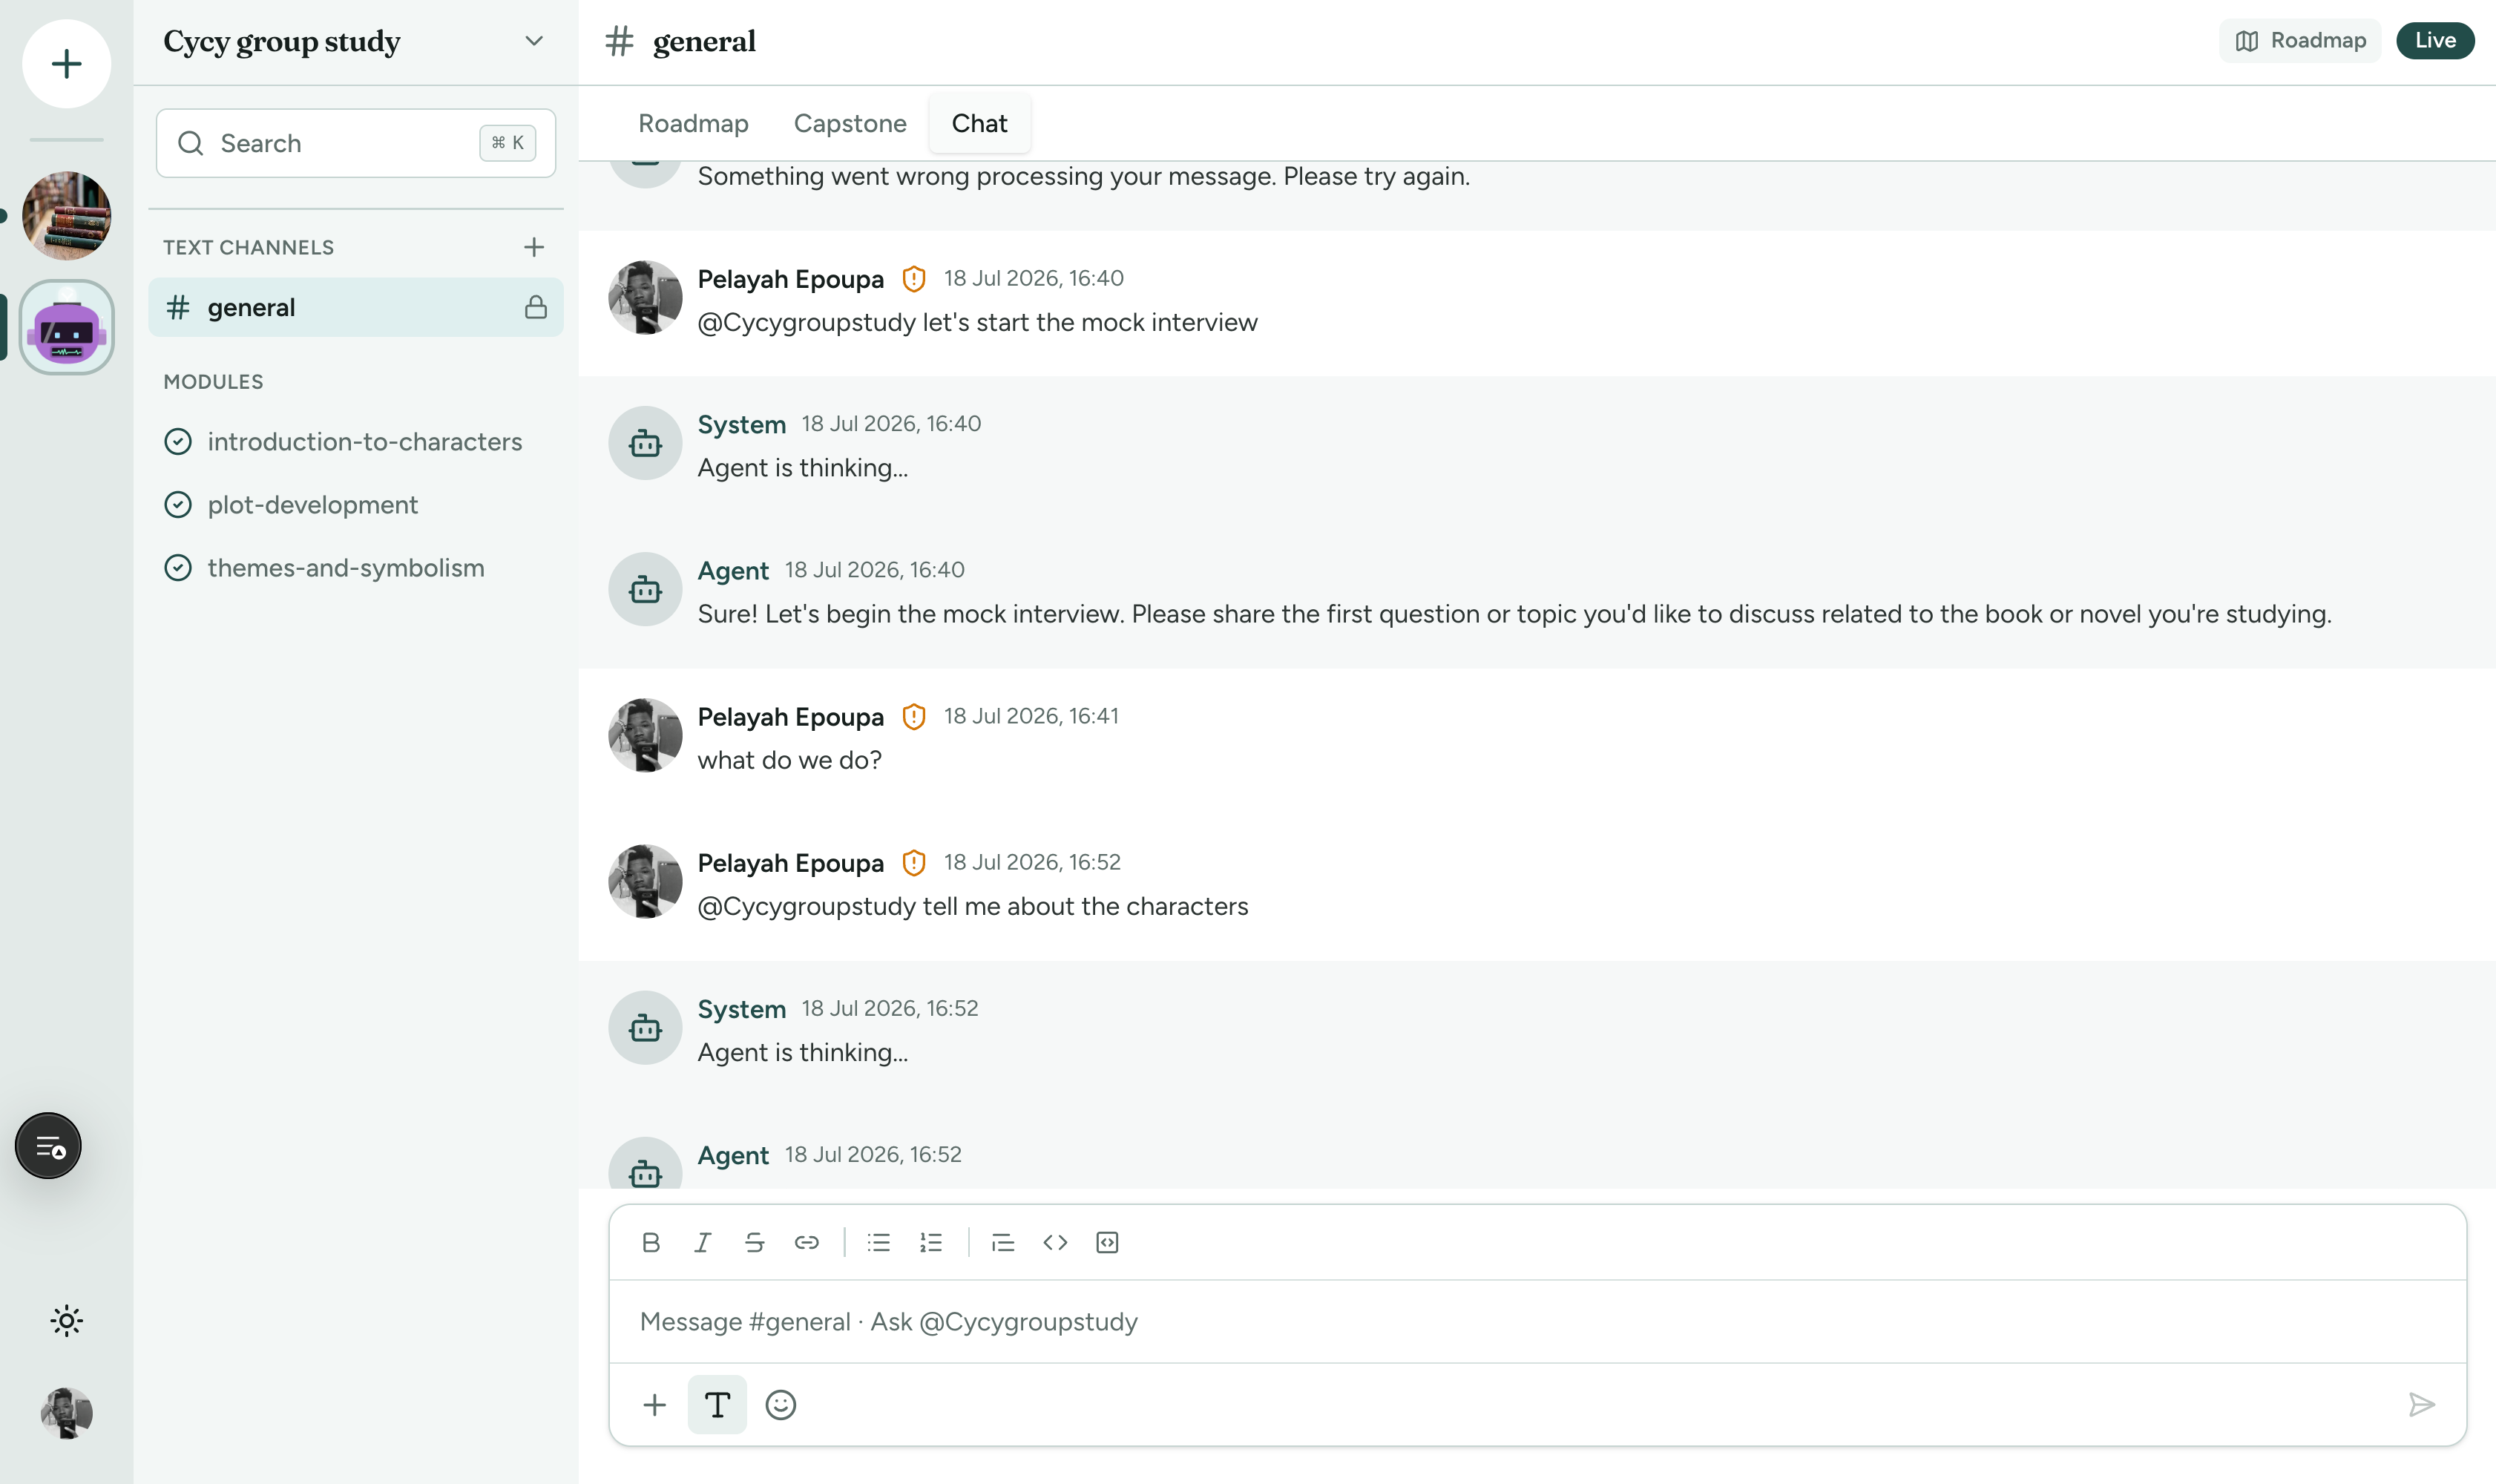Switch to the Roadmap tab

(x=693, y=123)
